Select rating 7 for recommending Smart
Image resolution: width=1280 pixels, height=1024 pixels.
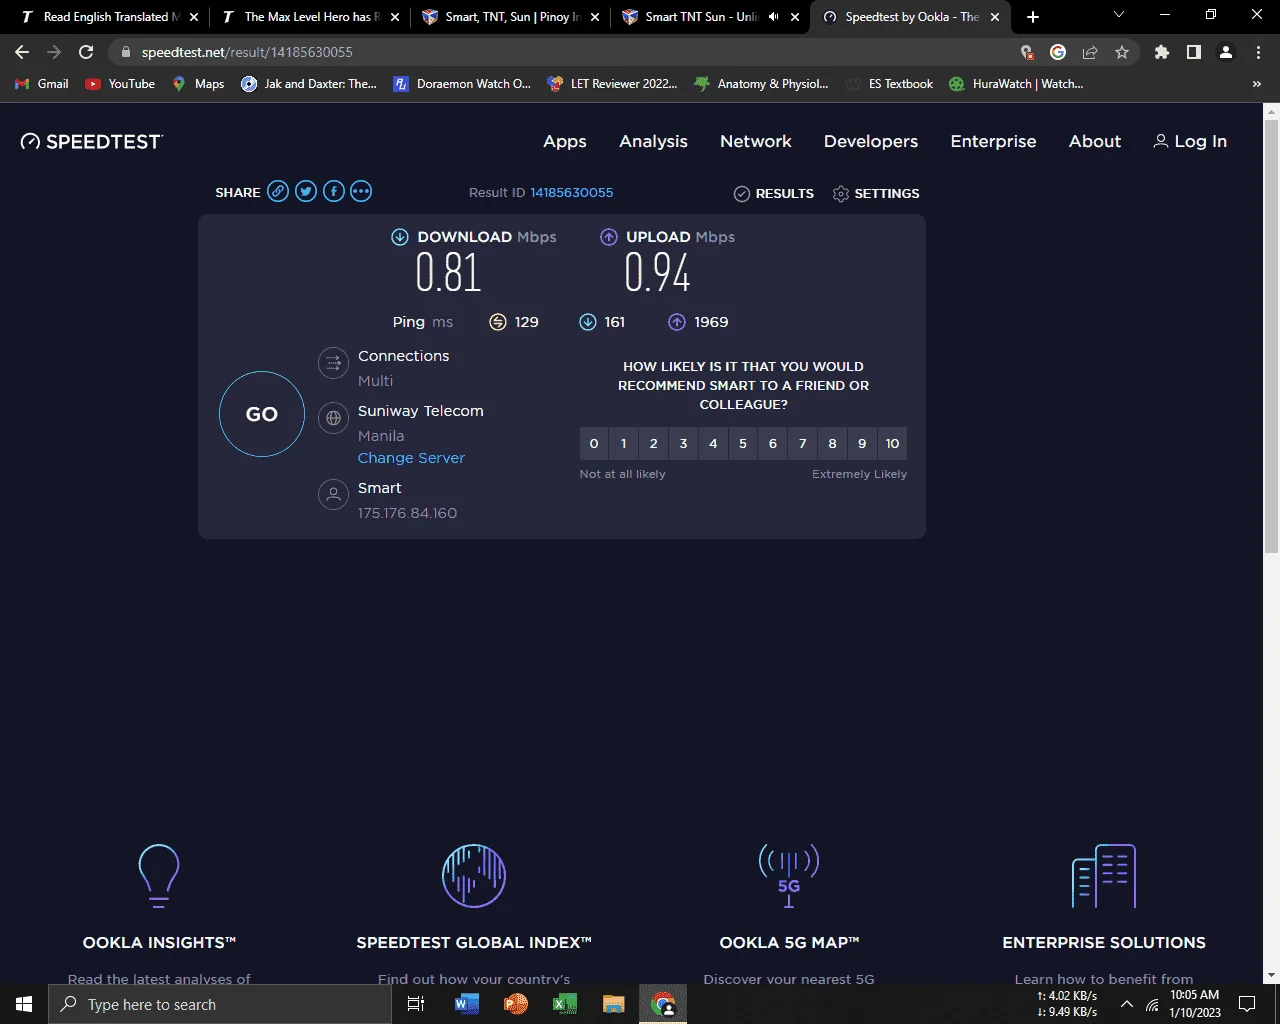803,443
